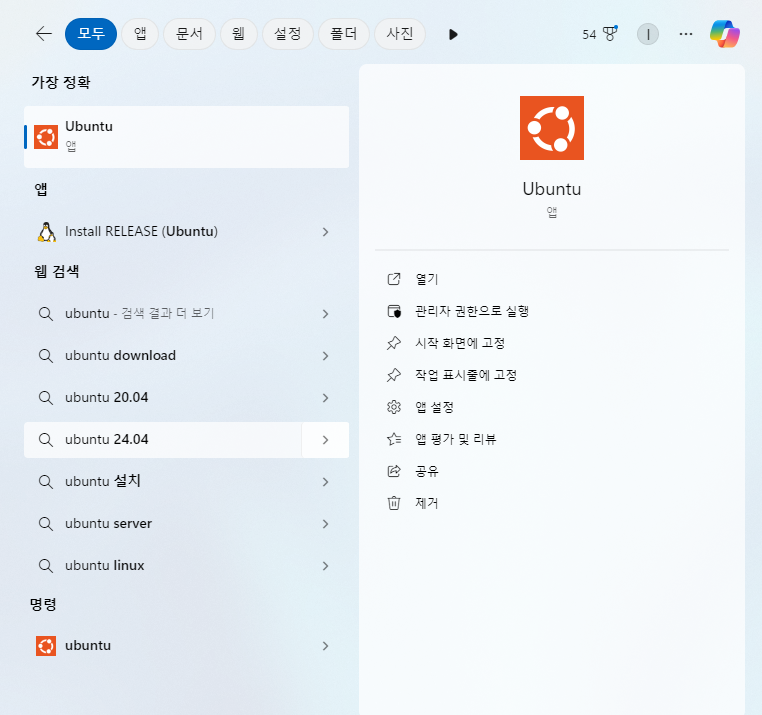Select the 모두 filter tab
762x715 pixels.
91,34
